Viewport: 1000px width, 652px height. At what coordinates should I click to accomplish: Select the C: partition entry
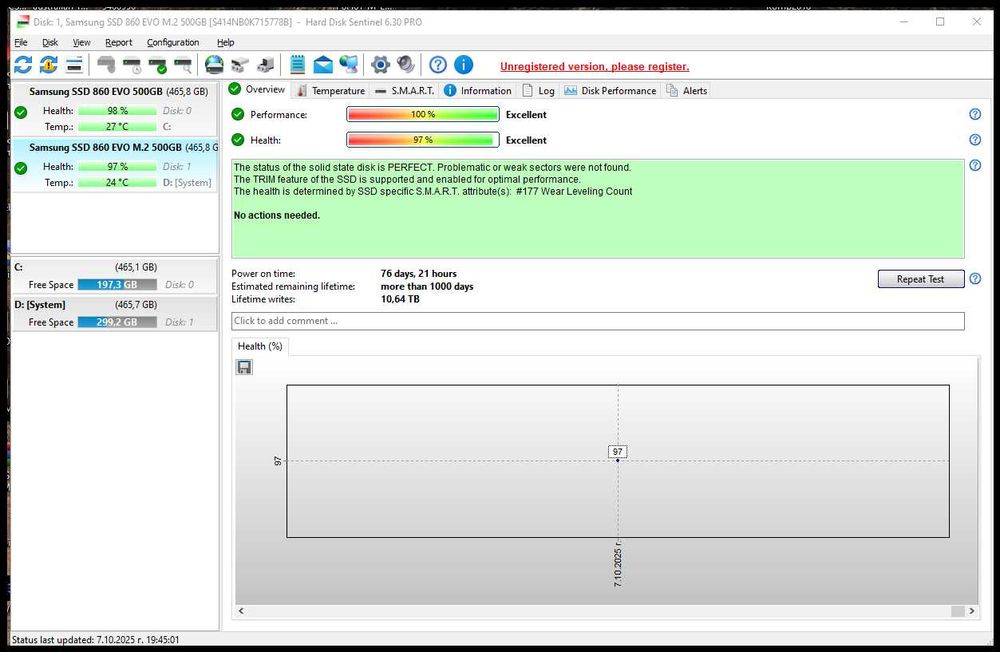pyautogui.click(x=115, y=276)
